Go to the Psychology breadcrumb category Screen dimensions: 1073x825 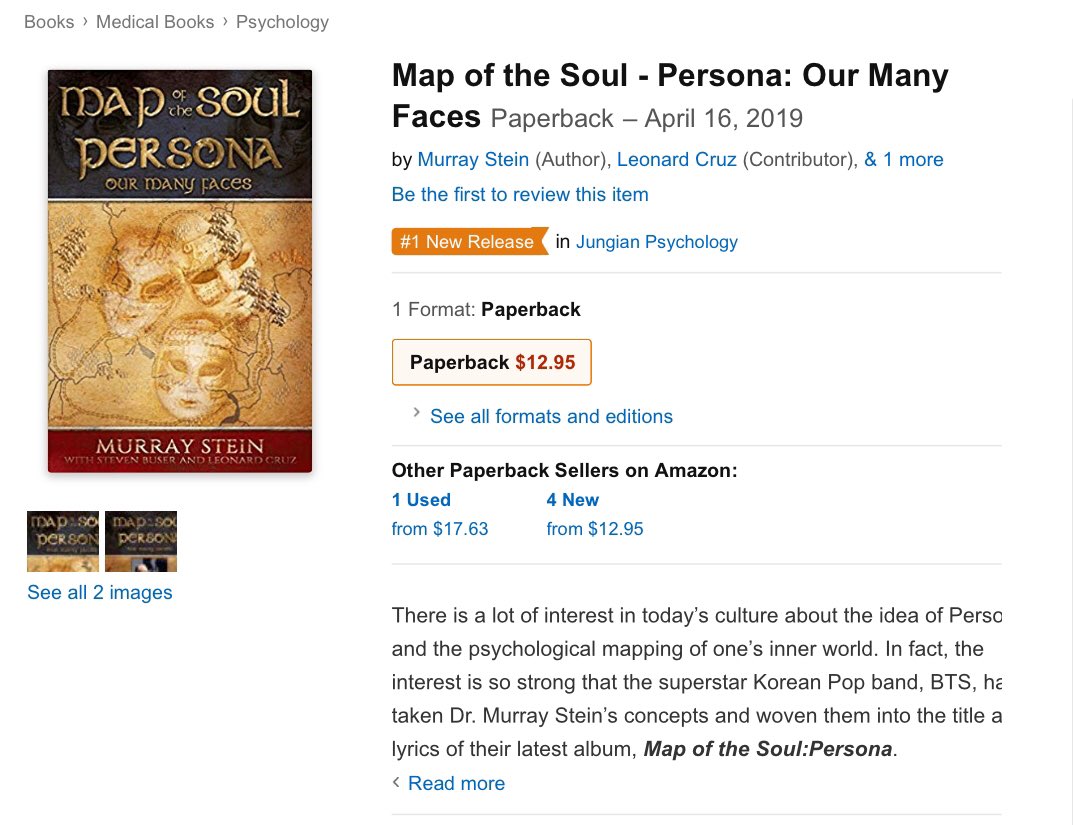click(x=282, y=21)
